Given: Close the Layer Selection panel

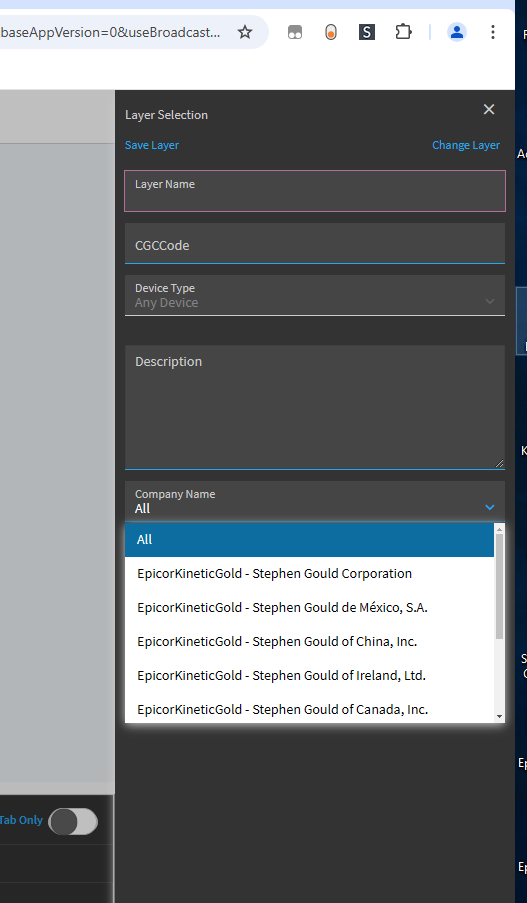Looking at the screenshot, I should (489, 109).
